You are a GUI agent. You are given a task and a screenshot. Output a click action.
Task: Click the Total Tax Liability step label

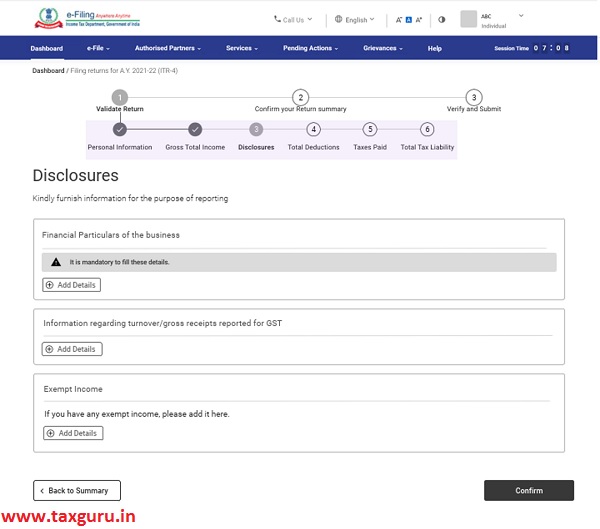click(x=427, y=147)
